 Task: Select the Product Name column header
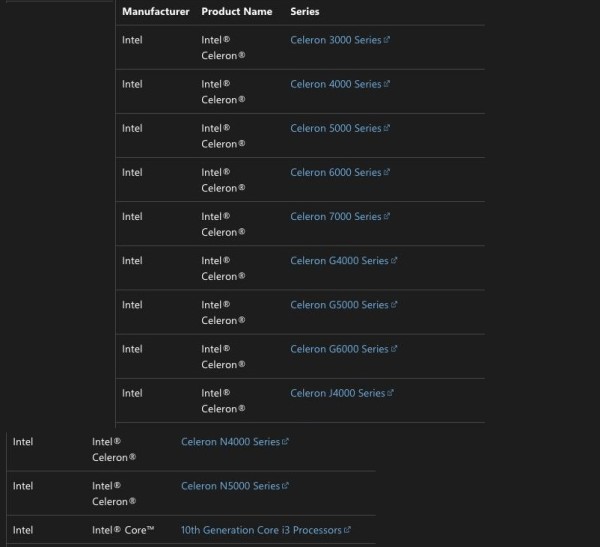tap(237, 11)
